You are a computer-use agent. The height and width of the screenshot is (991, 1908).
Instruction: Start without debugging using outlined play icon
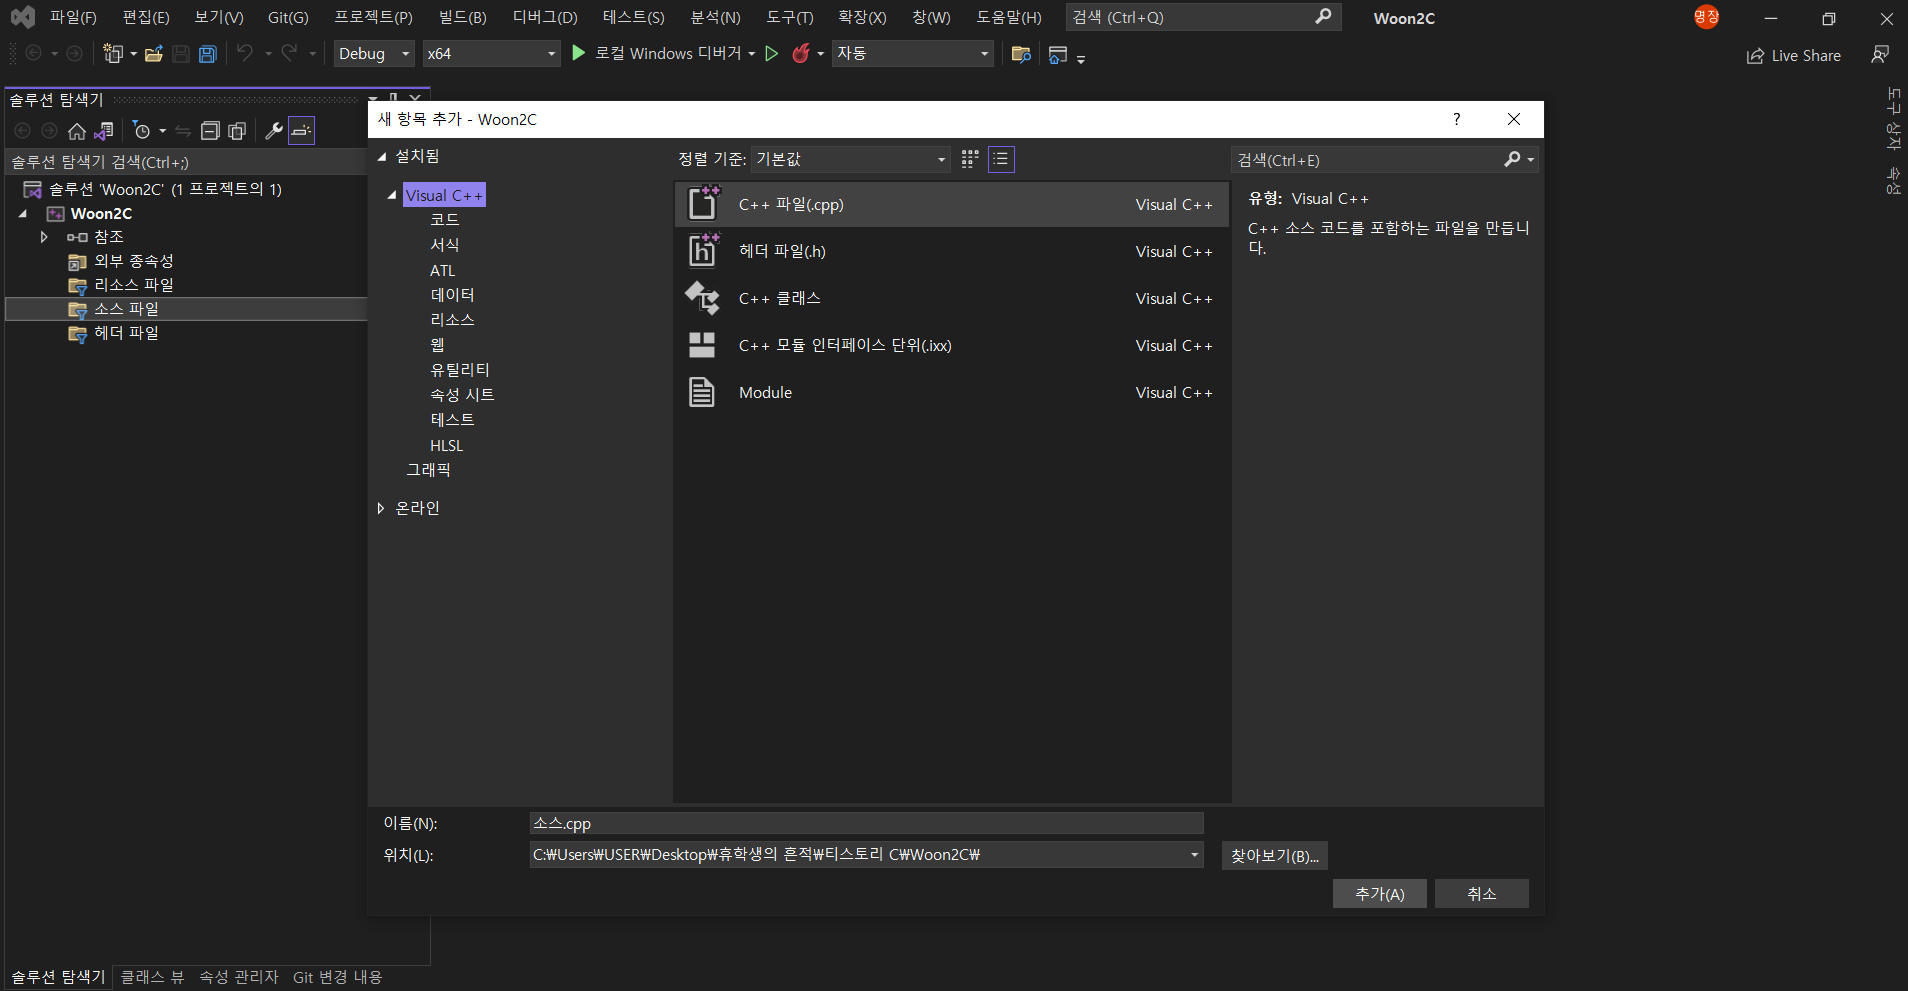(x=771, y=54)
